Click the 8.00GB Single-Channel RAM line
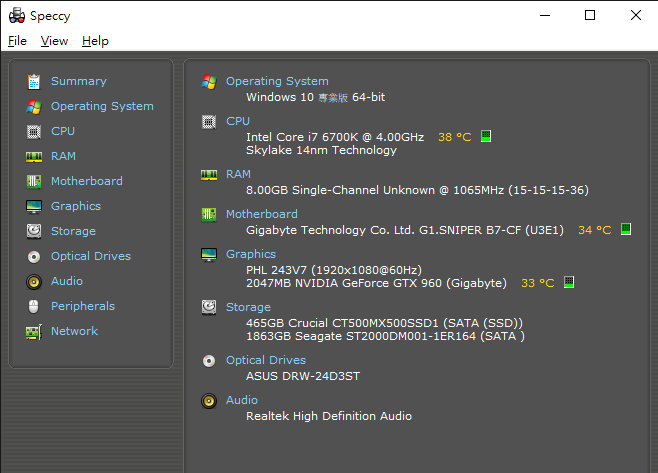Screen dimensions: 658x473 418,190
